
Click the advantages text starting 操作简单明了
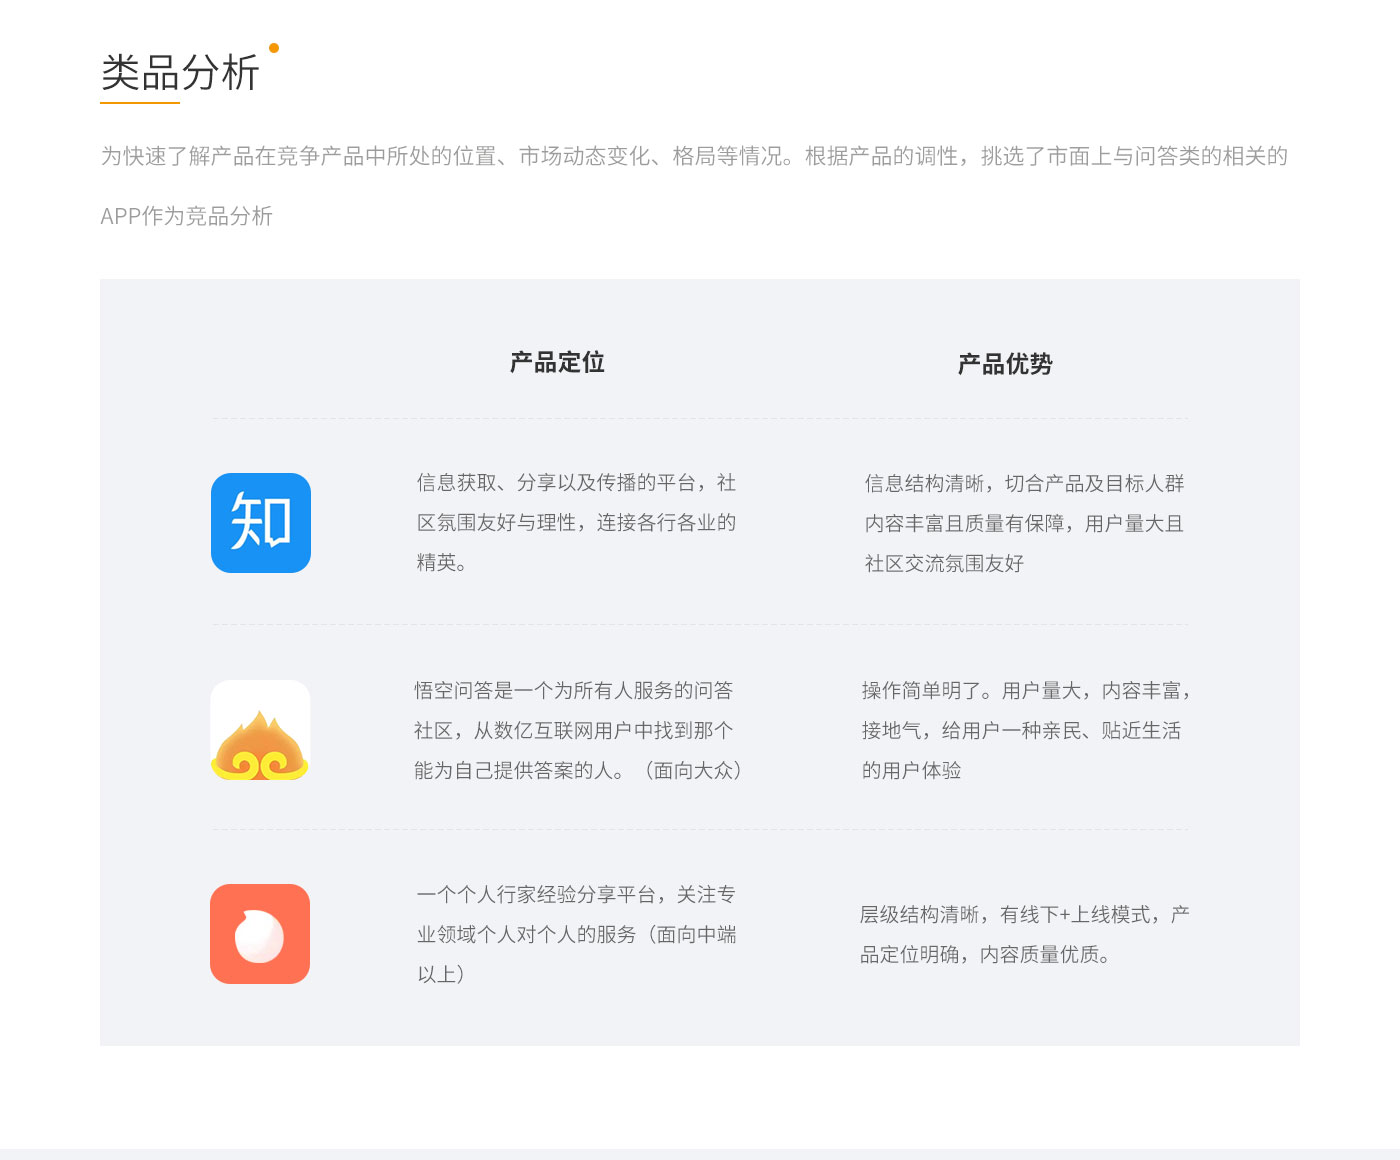click(x=1025, y=730)
